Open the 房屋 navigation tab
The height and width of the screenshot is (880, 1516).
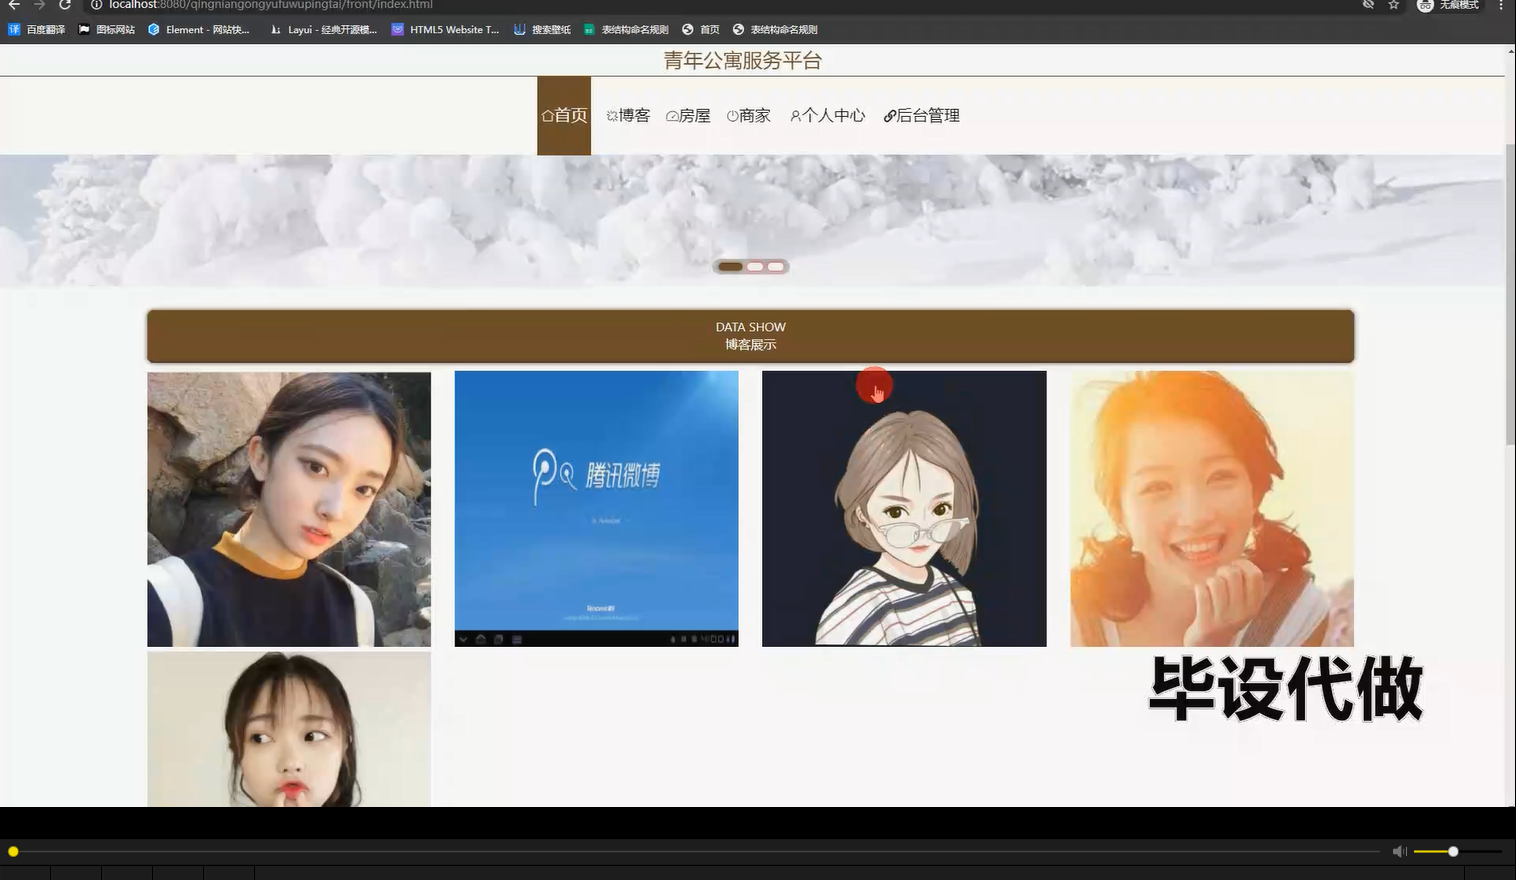click(x=688, y=116)
